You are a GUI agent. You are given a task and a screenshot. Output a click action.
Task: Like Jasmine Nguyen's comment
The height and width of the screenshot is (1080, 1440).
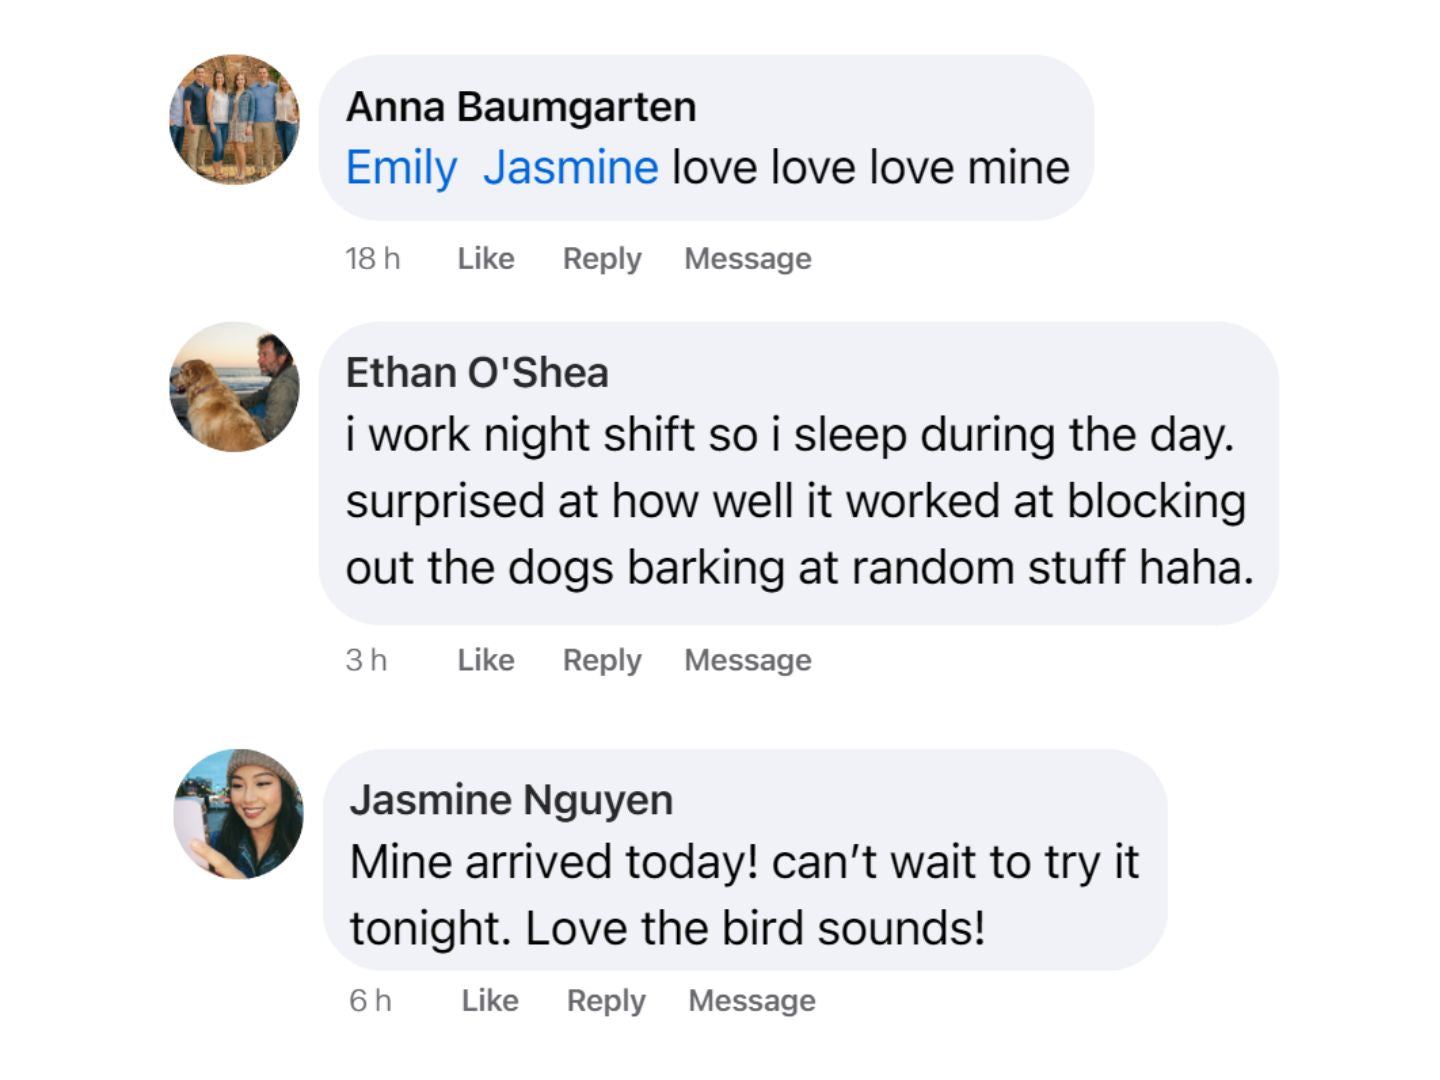(490, 1000)
